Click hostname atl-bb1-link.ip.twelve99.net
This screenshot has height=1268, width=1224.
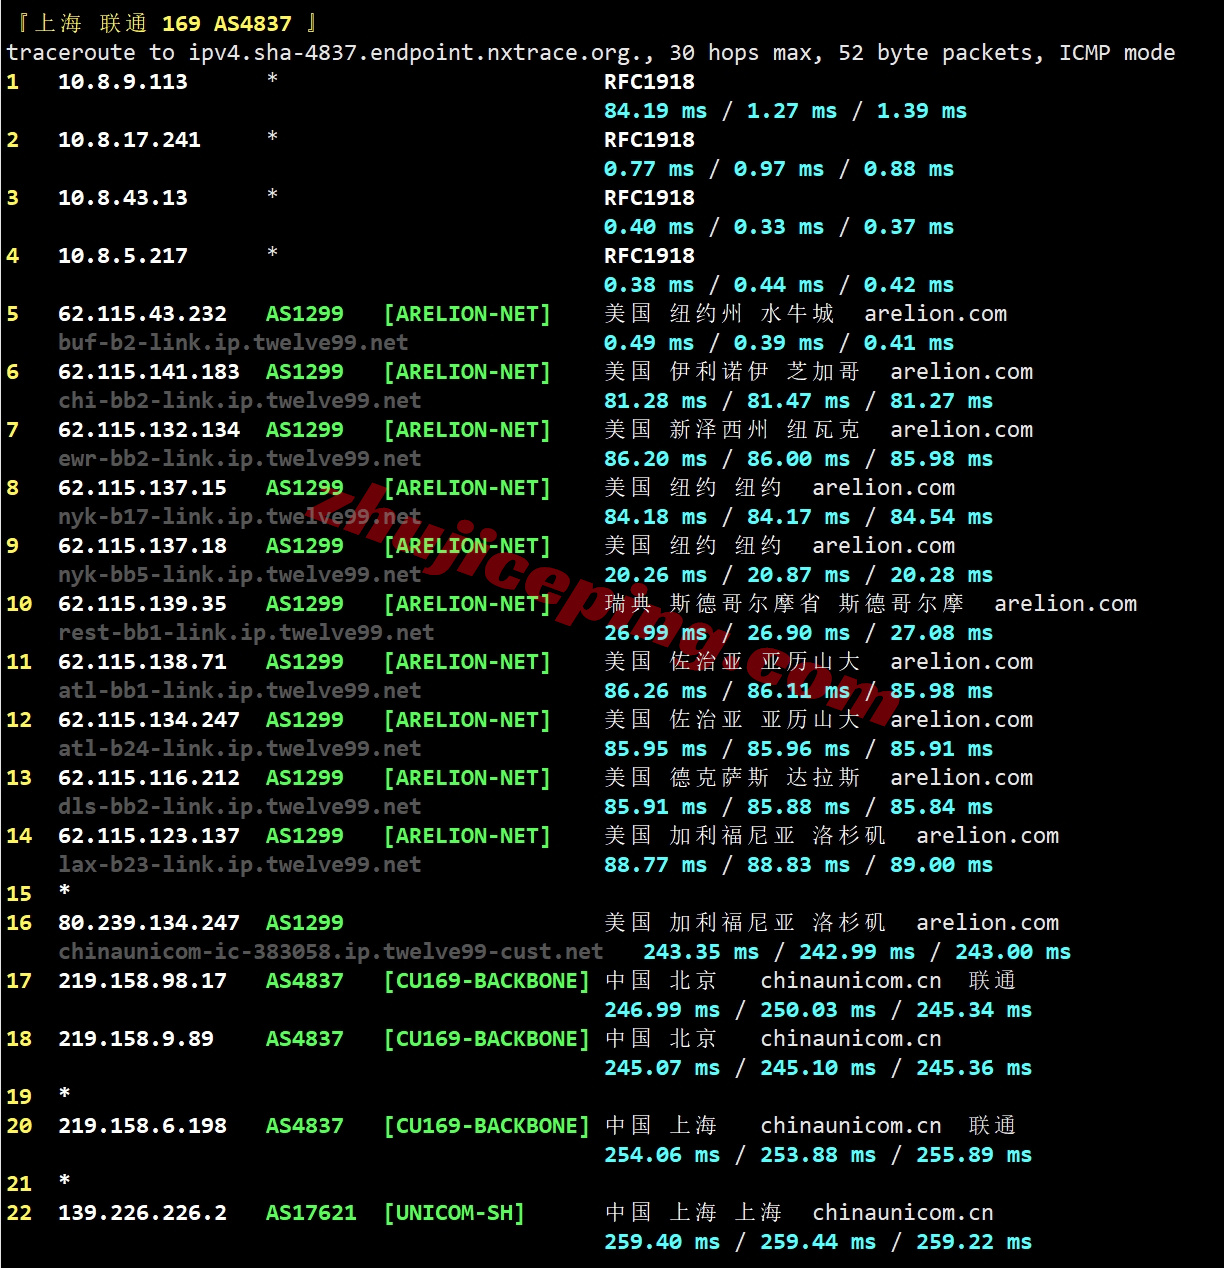[x=240, y=691]
